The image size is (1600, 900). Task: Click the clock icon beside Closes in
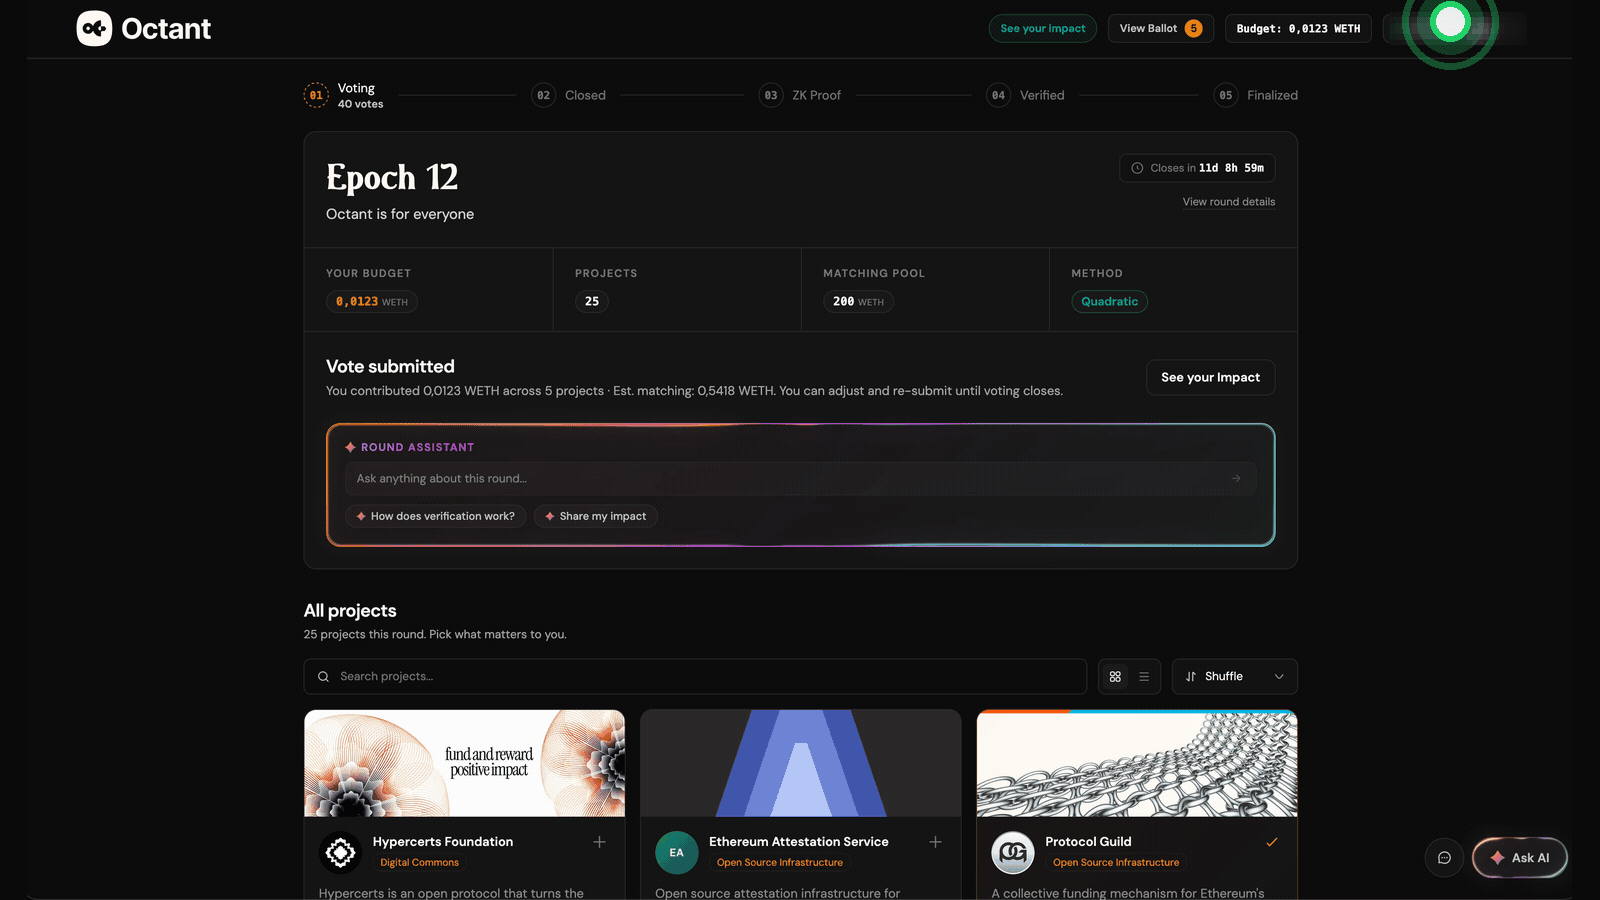click(1137, 168)
